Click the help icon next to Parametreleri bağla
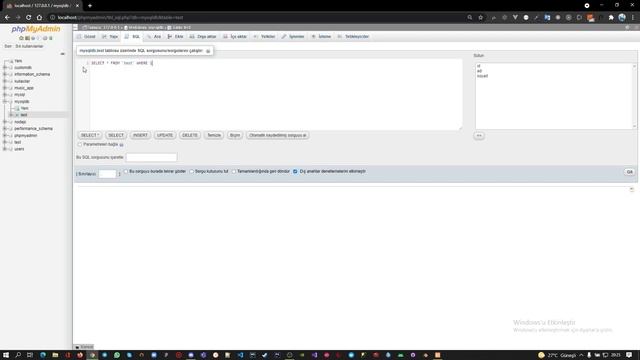Screen dimensions: 640x360 (x=121, y=144)
